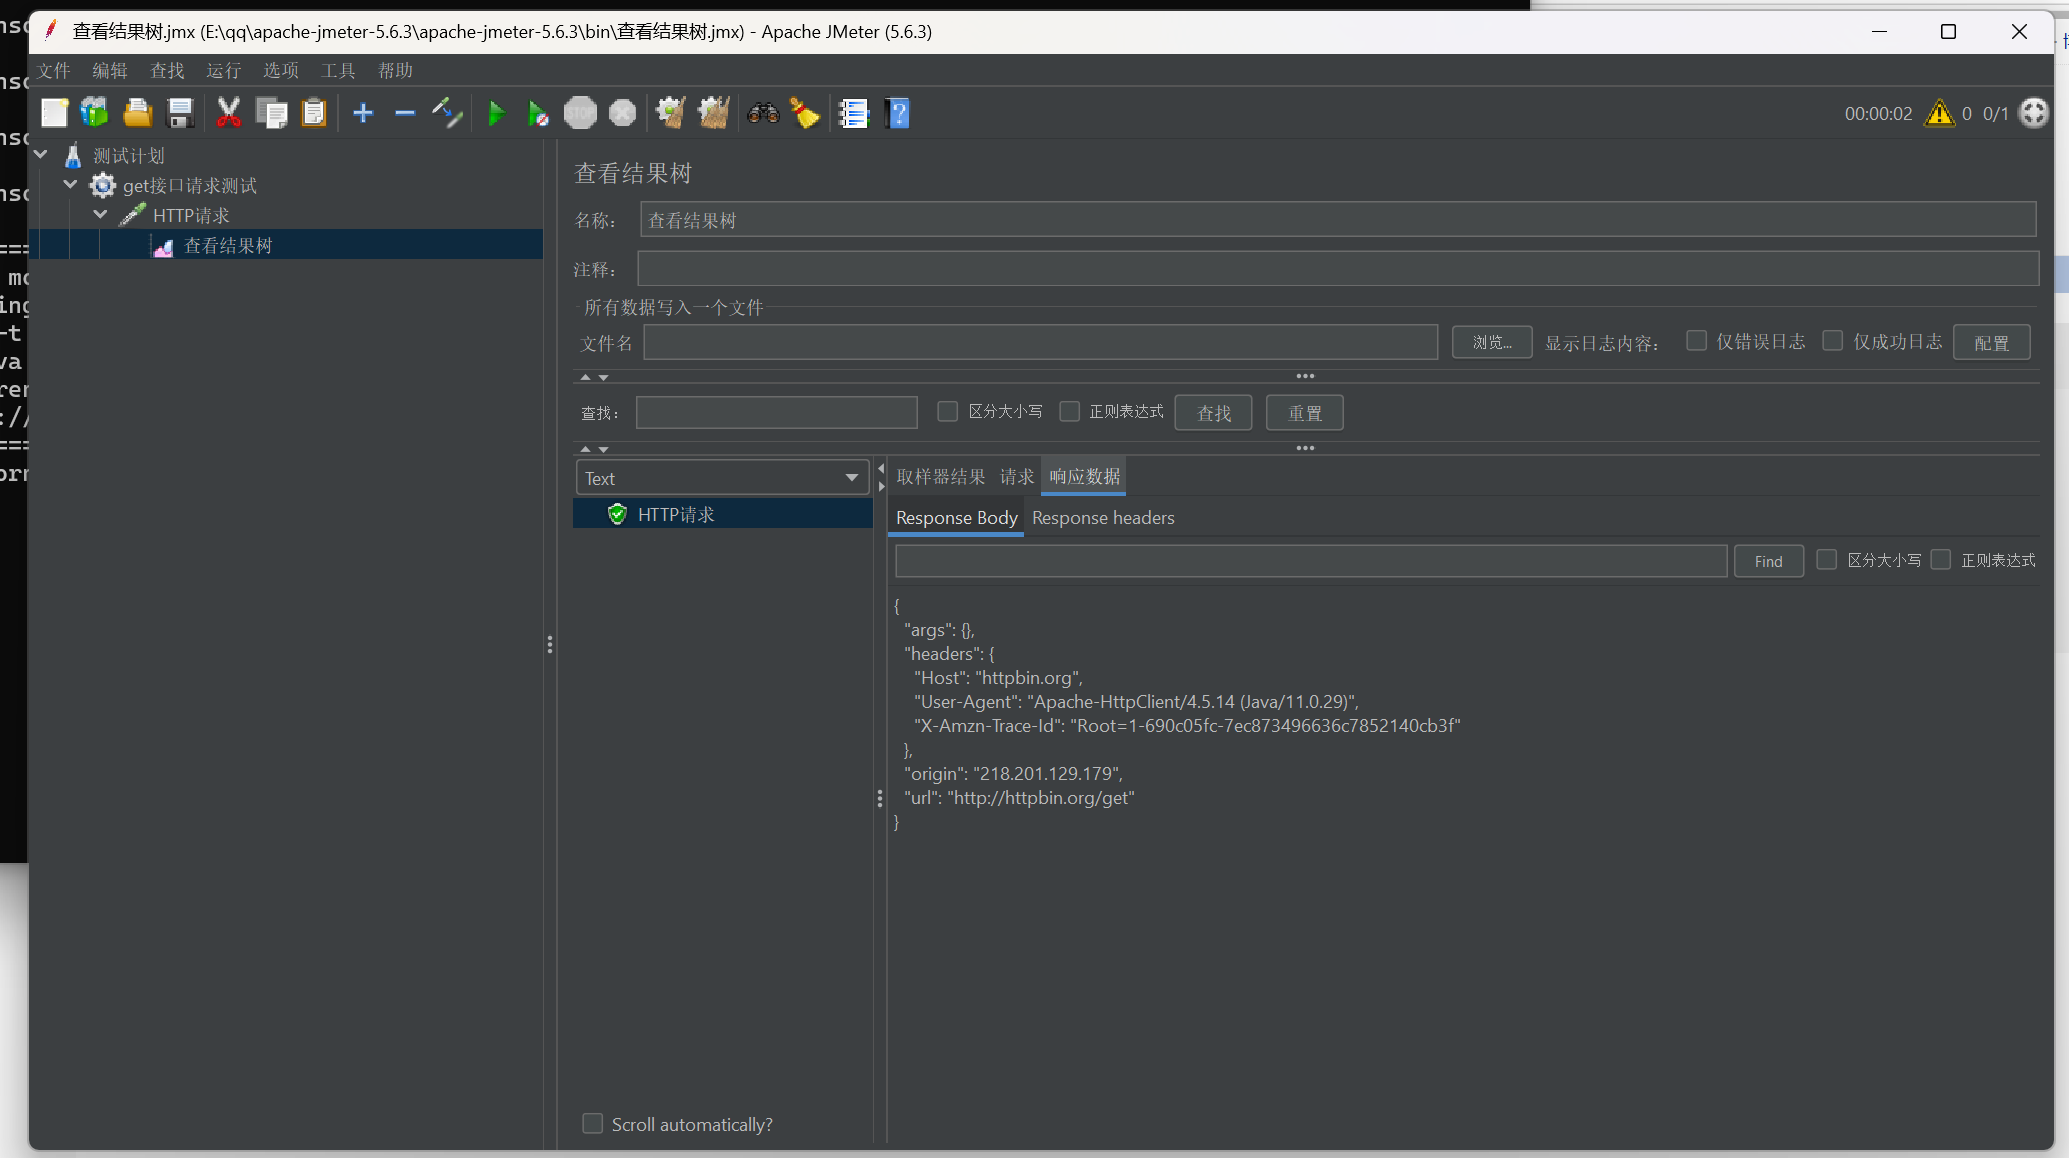Click the Start no pauses icon
Image resolution: width=2069 pixels, height=1158 pixels.
(x=538, y=114)
